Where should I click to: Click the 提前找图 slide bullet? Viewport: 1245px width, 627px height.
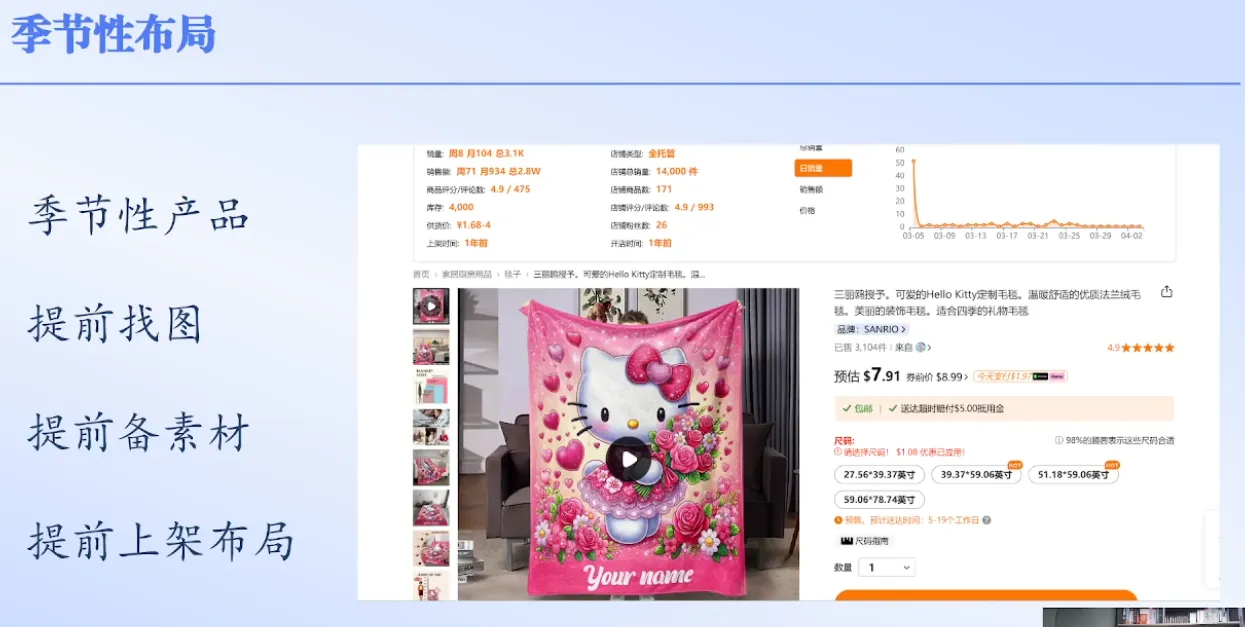(x=115, y=324)
